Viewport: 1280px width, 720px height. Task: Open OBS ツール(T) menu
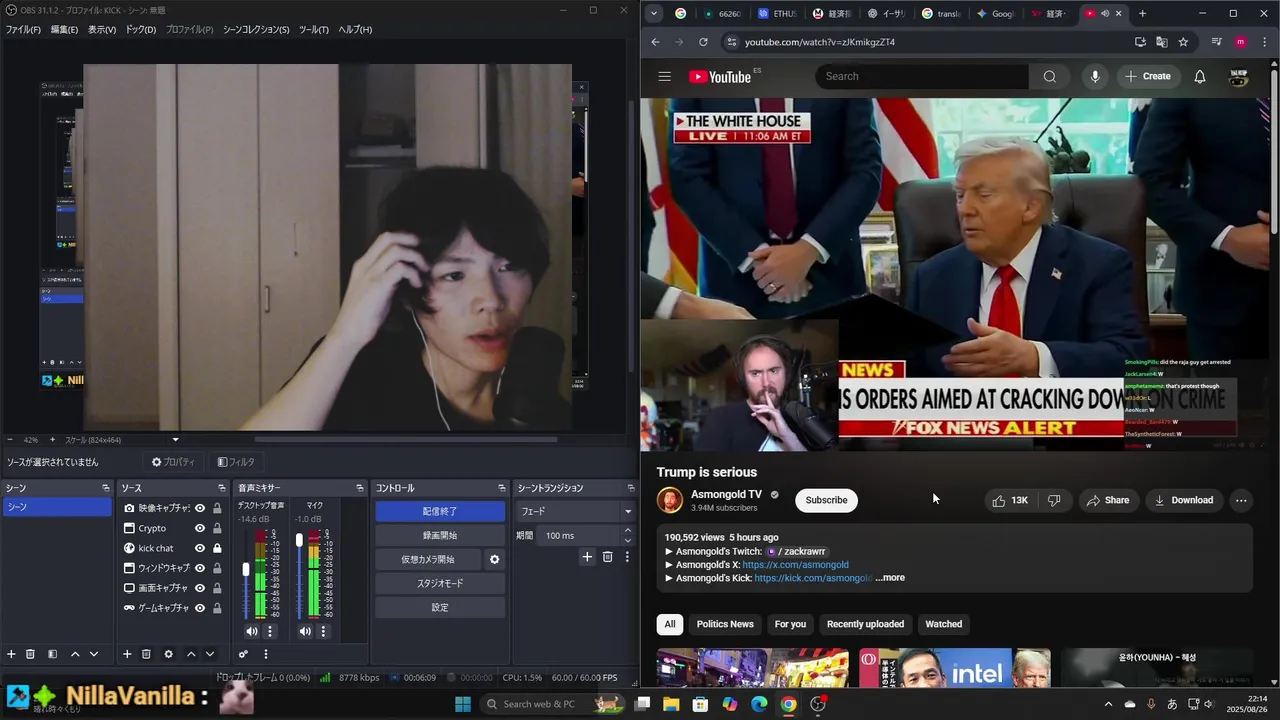click(x=313, y=30)
